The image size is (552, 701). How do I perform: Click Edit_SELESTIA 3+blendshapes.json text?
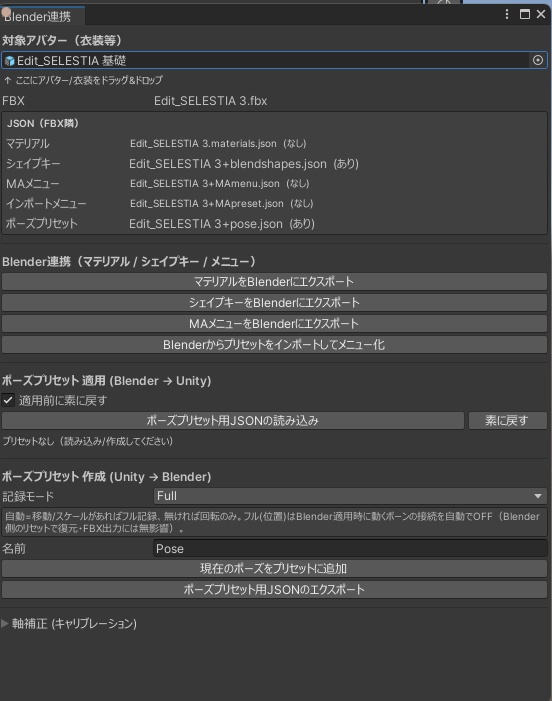click(x=228, y=164)
